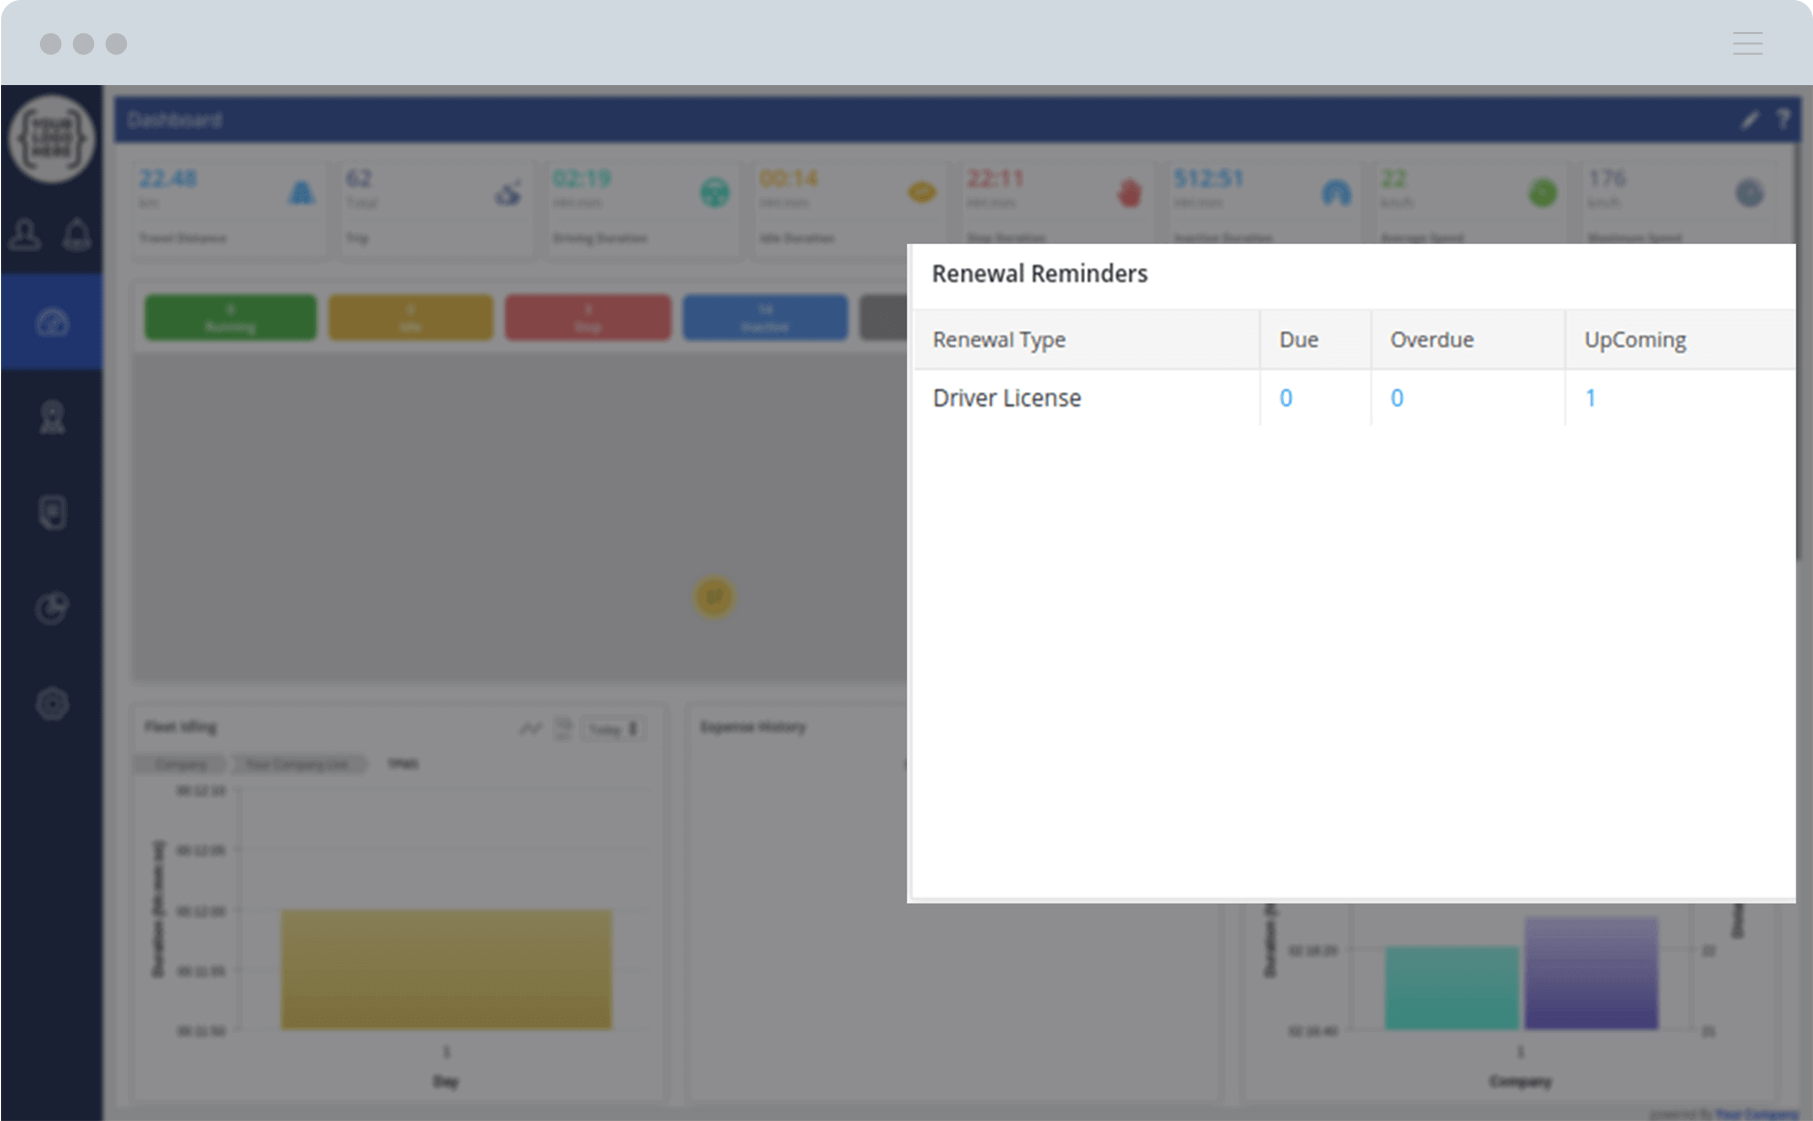
Task: Filter vehicles by yellow Idle status
Action: pyautogui.click(x=410, y=317)
